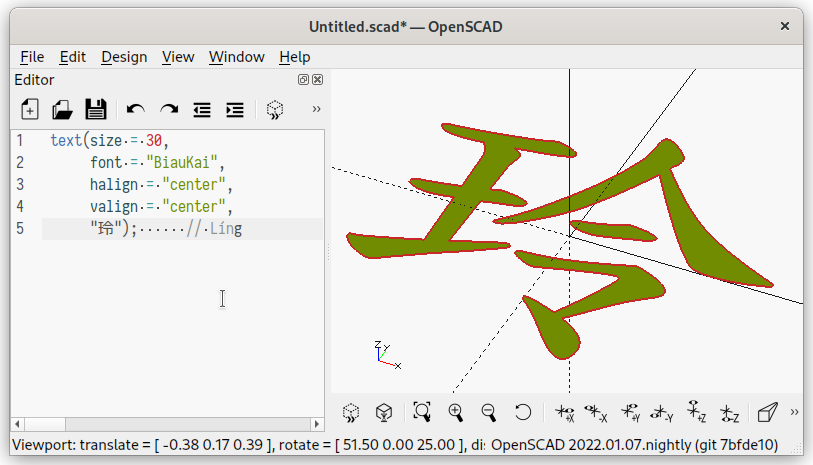Click the editor's horizontal scrollbar
This screenshot has width=813, height=465.
pos(167,423)
